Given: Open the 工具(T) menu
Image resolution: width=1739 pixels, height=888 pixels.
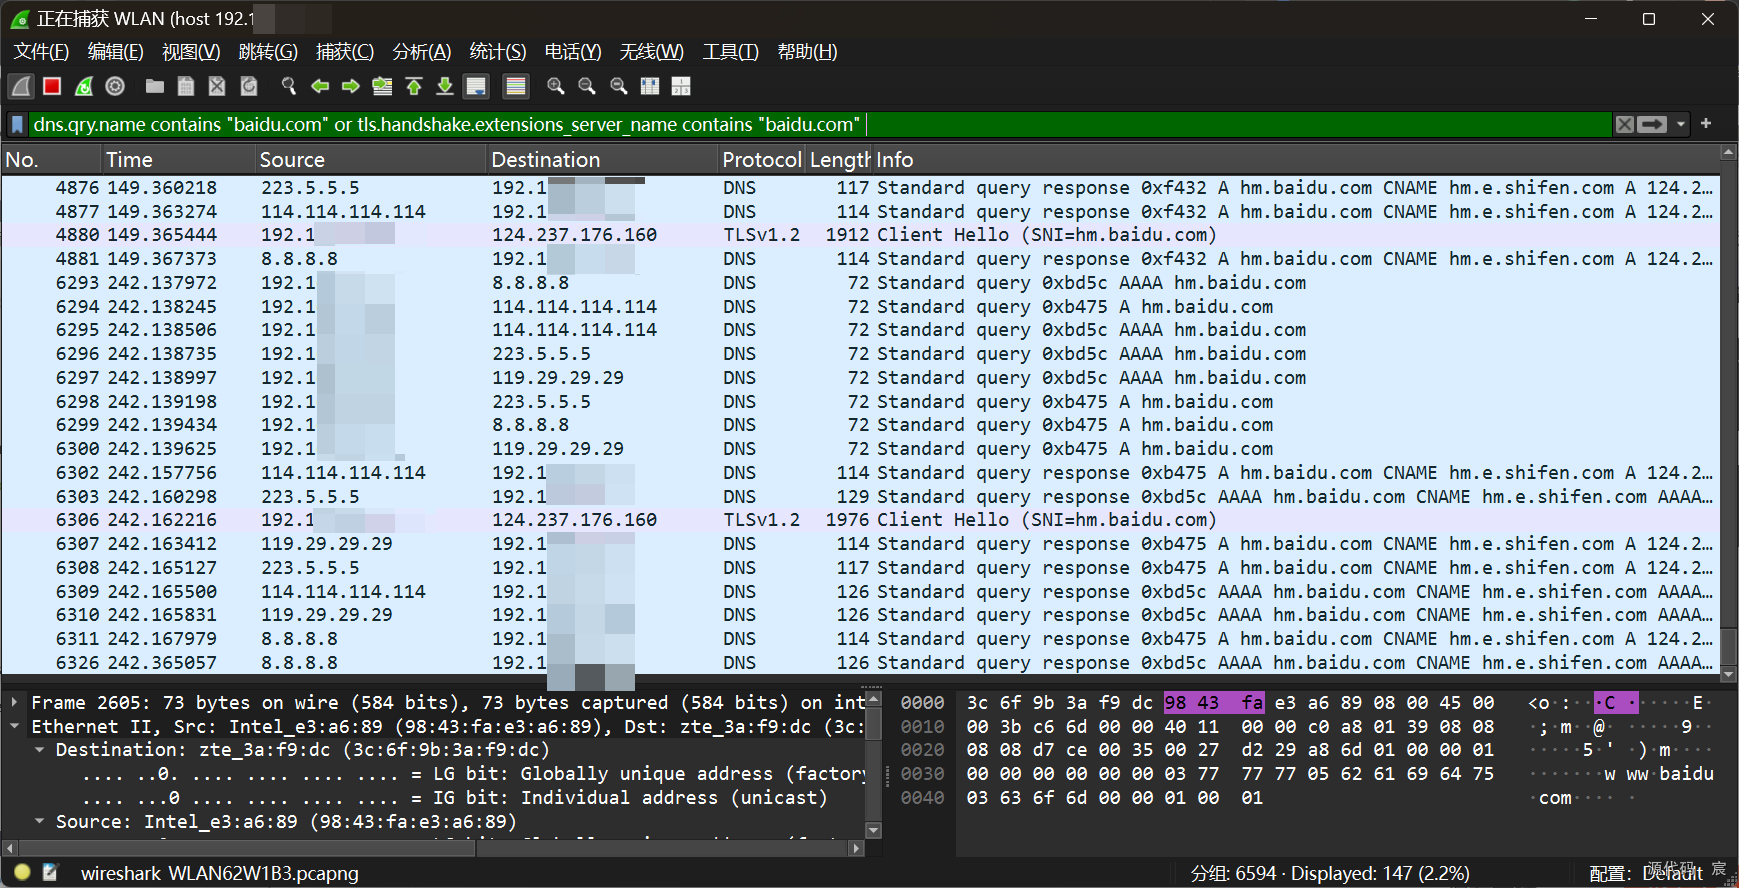Looking at the screenshot, I should (x=730, y=51).
